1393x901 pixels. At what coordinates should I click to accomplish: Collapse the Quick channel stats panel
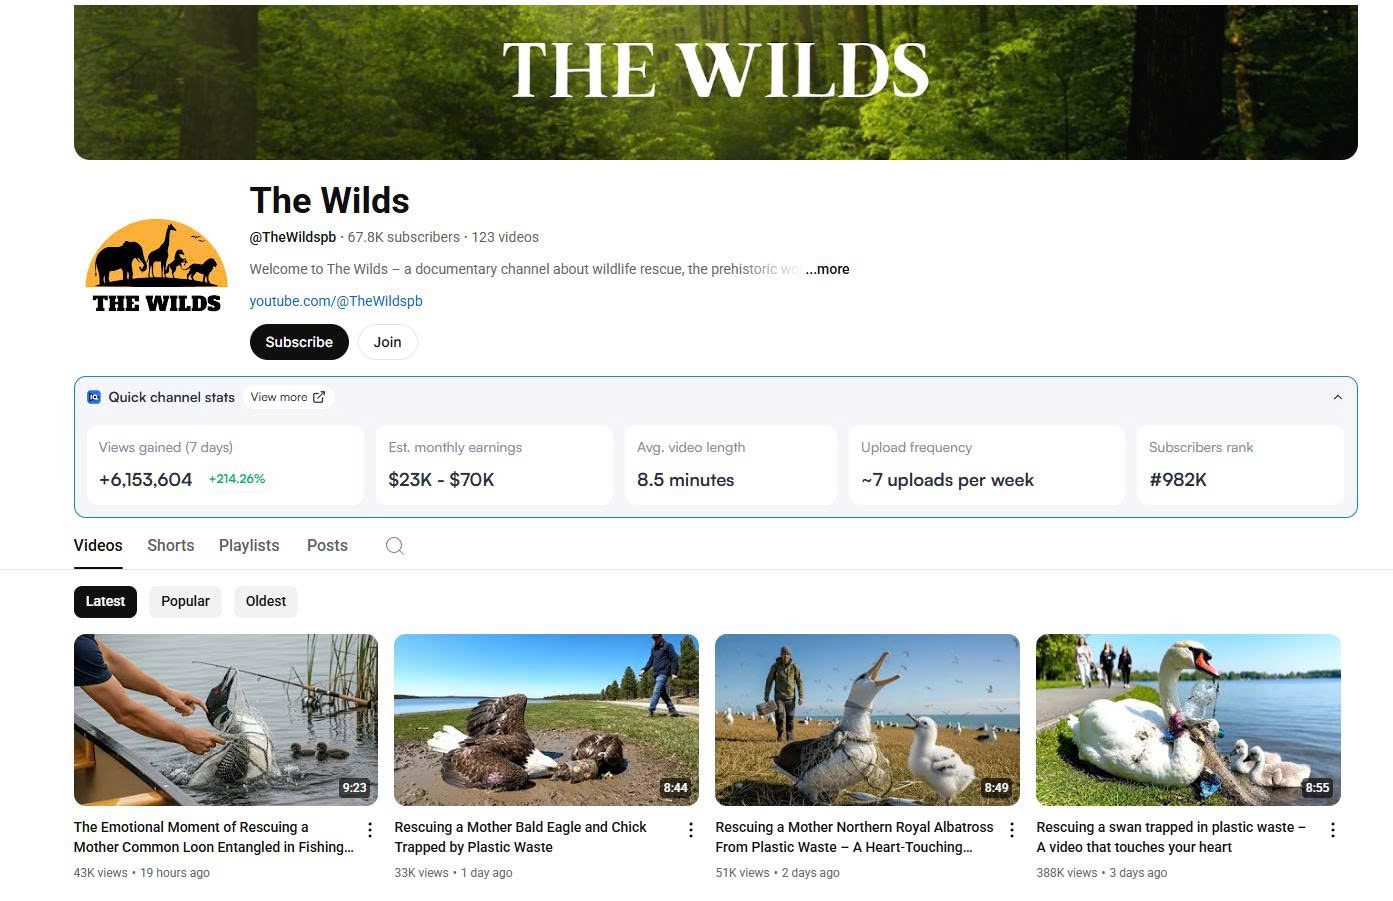(1338, 397)
